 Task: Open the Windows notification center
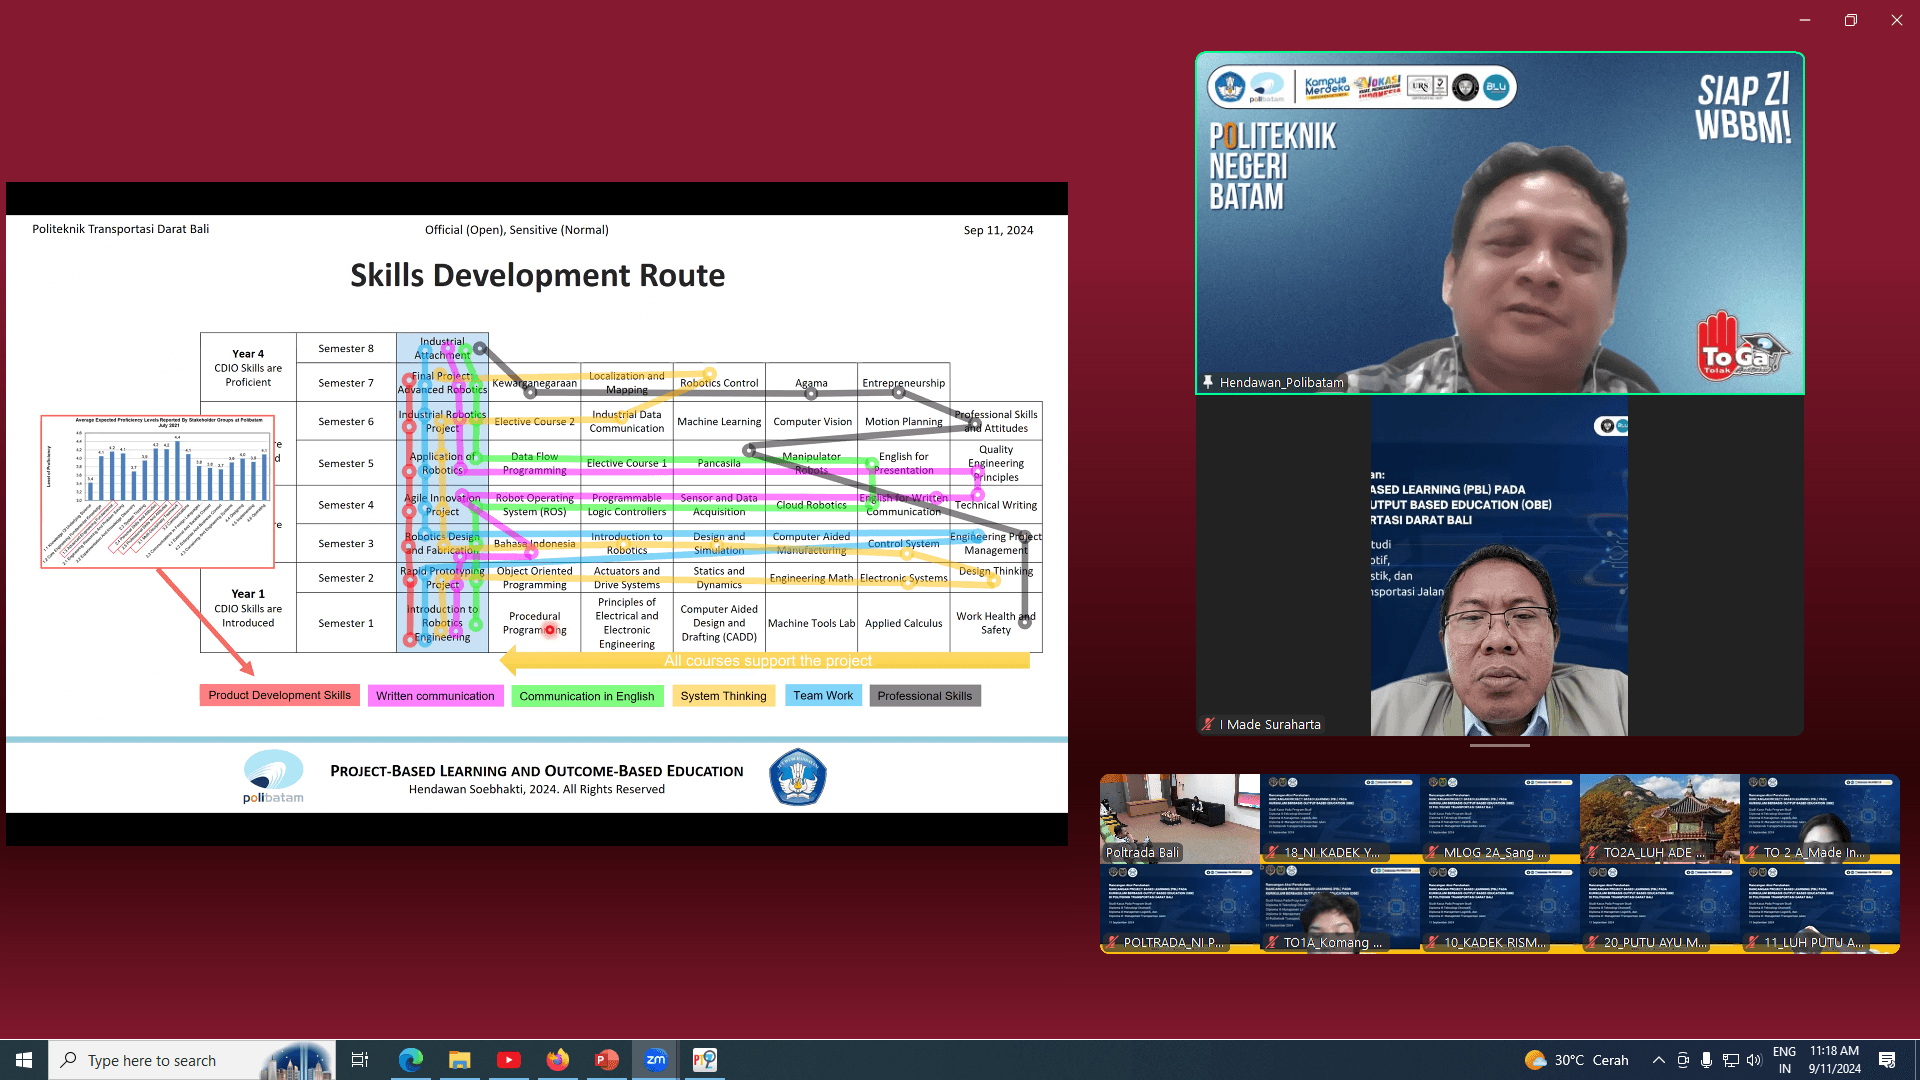click(x=1887, y=1060)
